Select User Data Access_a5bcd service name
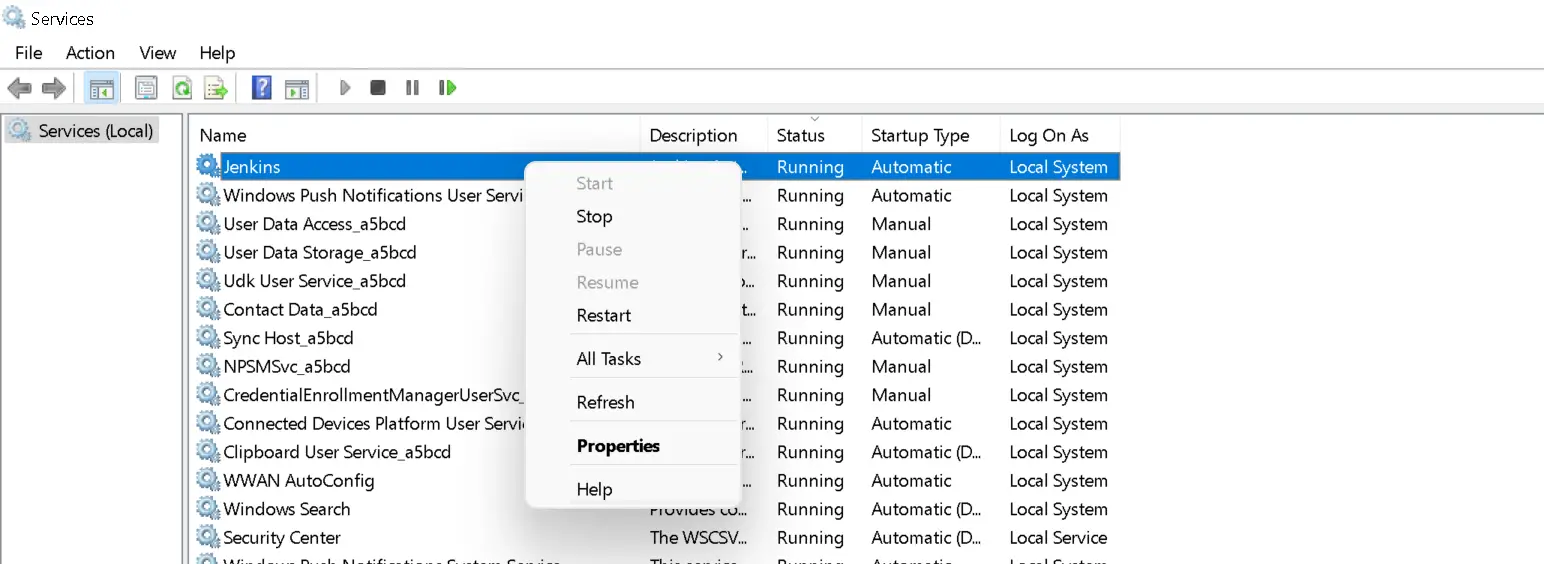Image resolution: width=1544 pixels, height=564 pixels. 314,223
